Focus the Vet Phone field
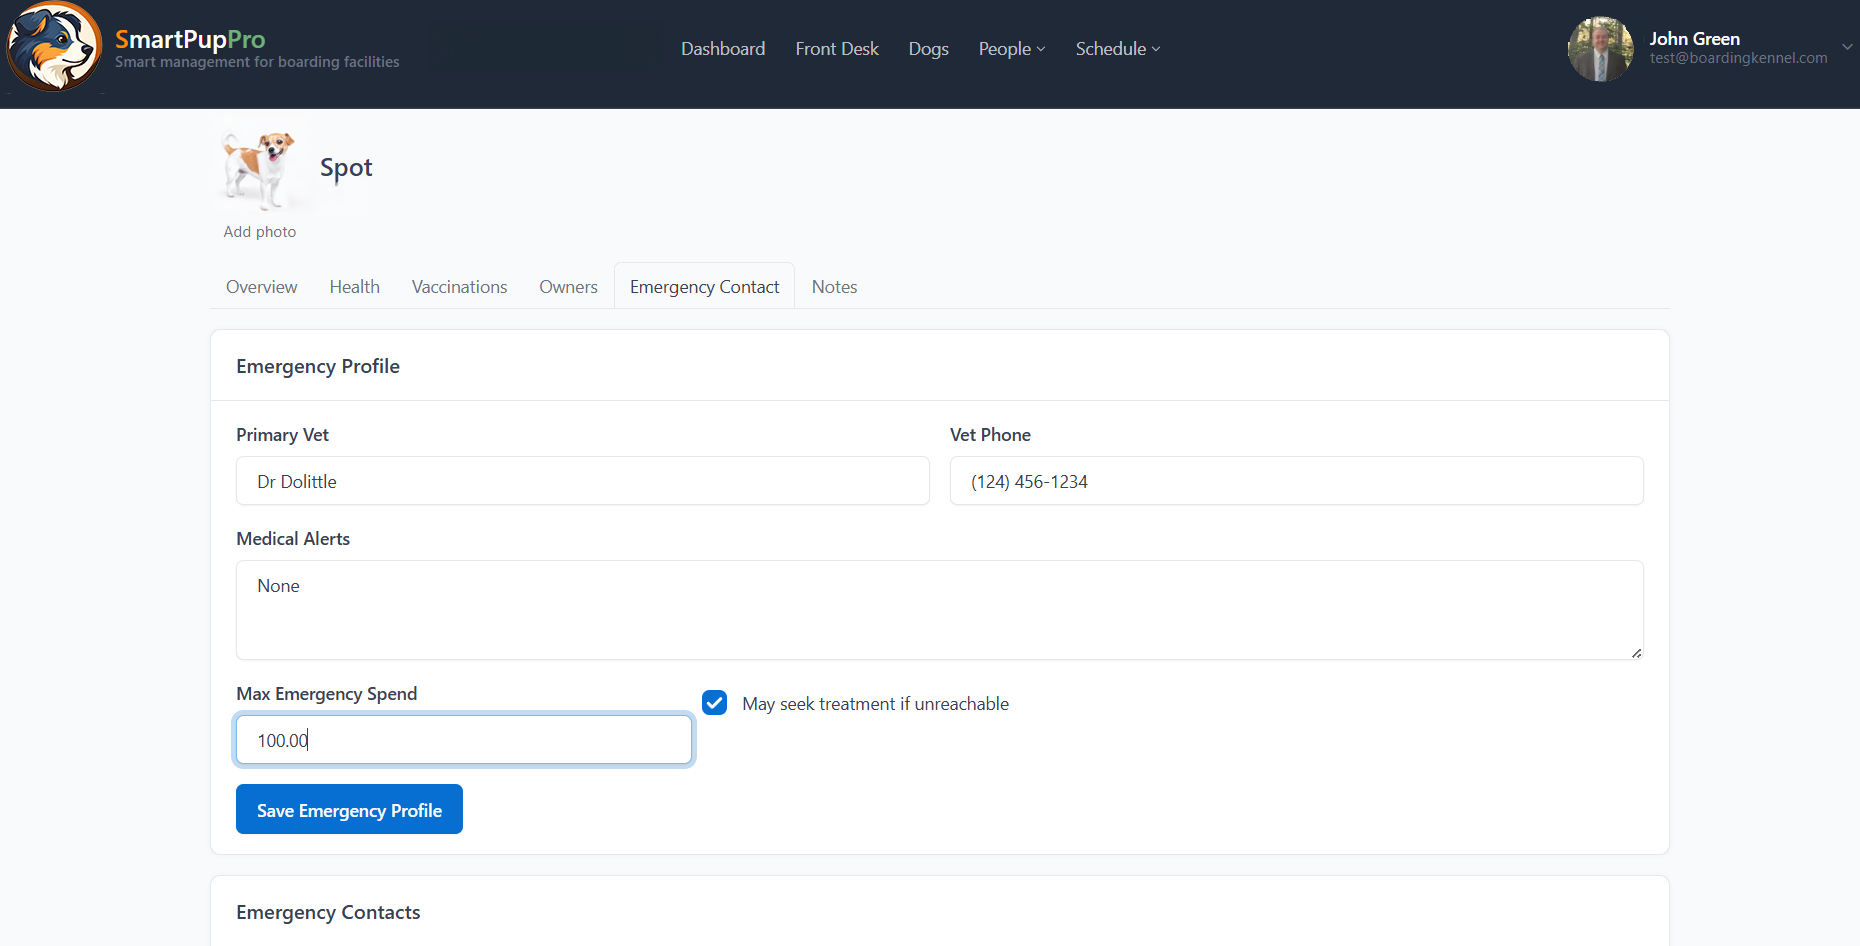The width and height of the screenshot is (1860, 946). (1296, 482)
